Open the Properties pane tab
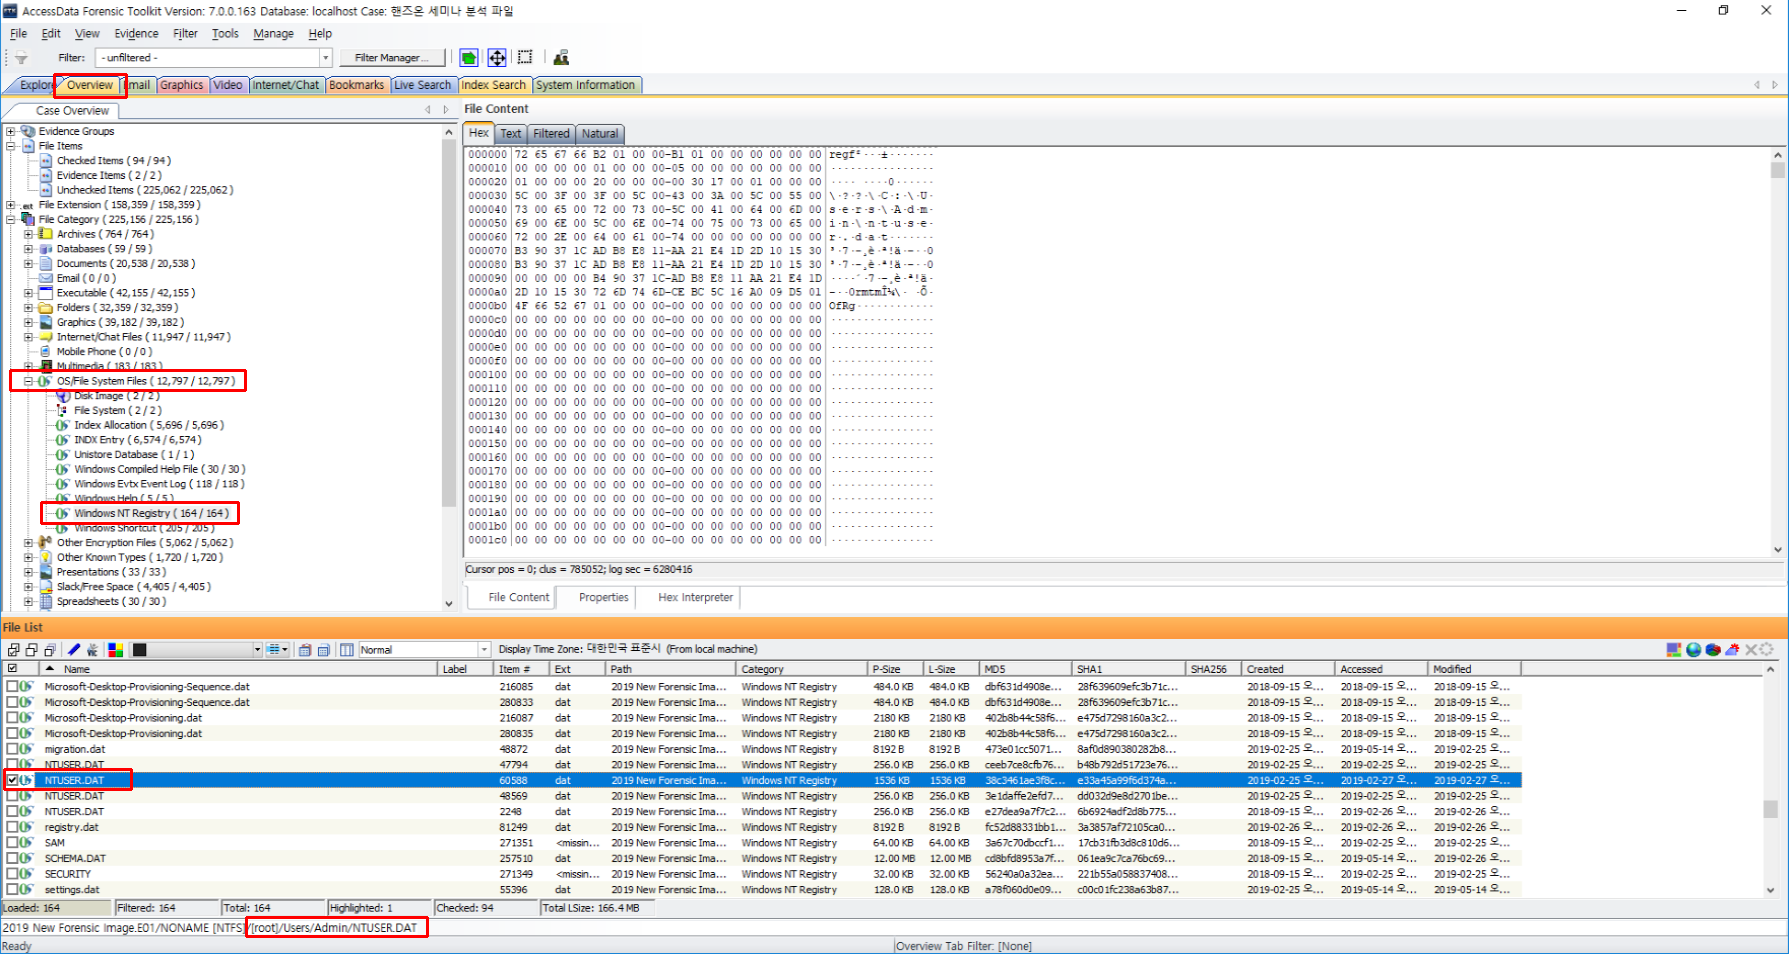This screenshot has width=1789, height=954. tap(604, 597)
